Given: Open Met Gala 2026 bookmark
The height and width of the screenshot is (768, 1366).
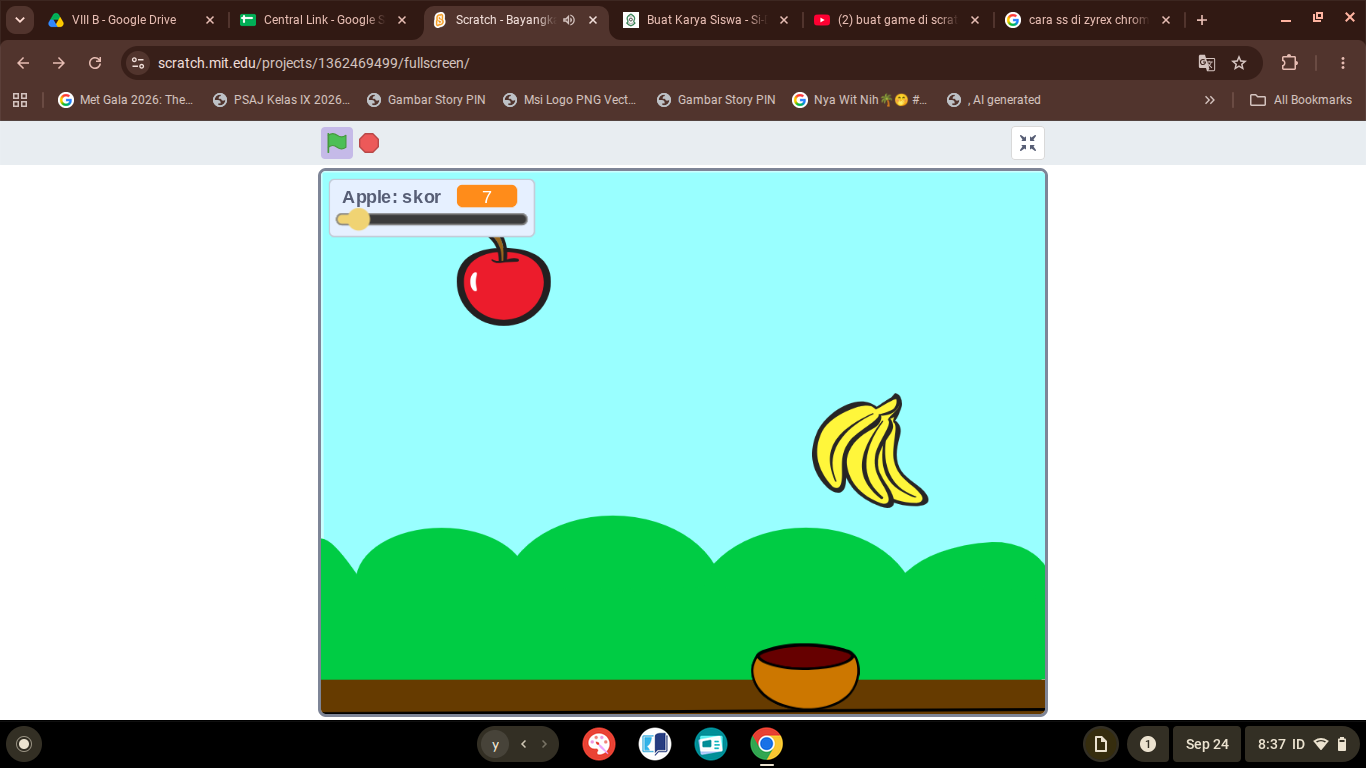Looking at the screenshot, I should pyautogui.click(x=126, y=100).
